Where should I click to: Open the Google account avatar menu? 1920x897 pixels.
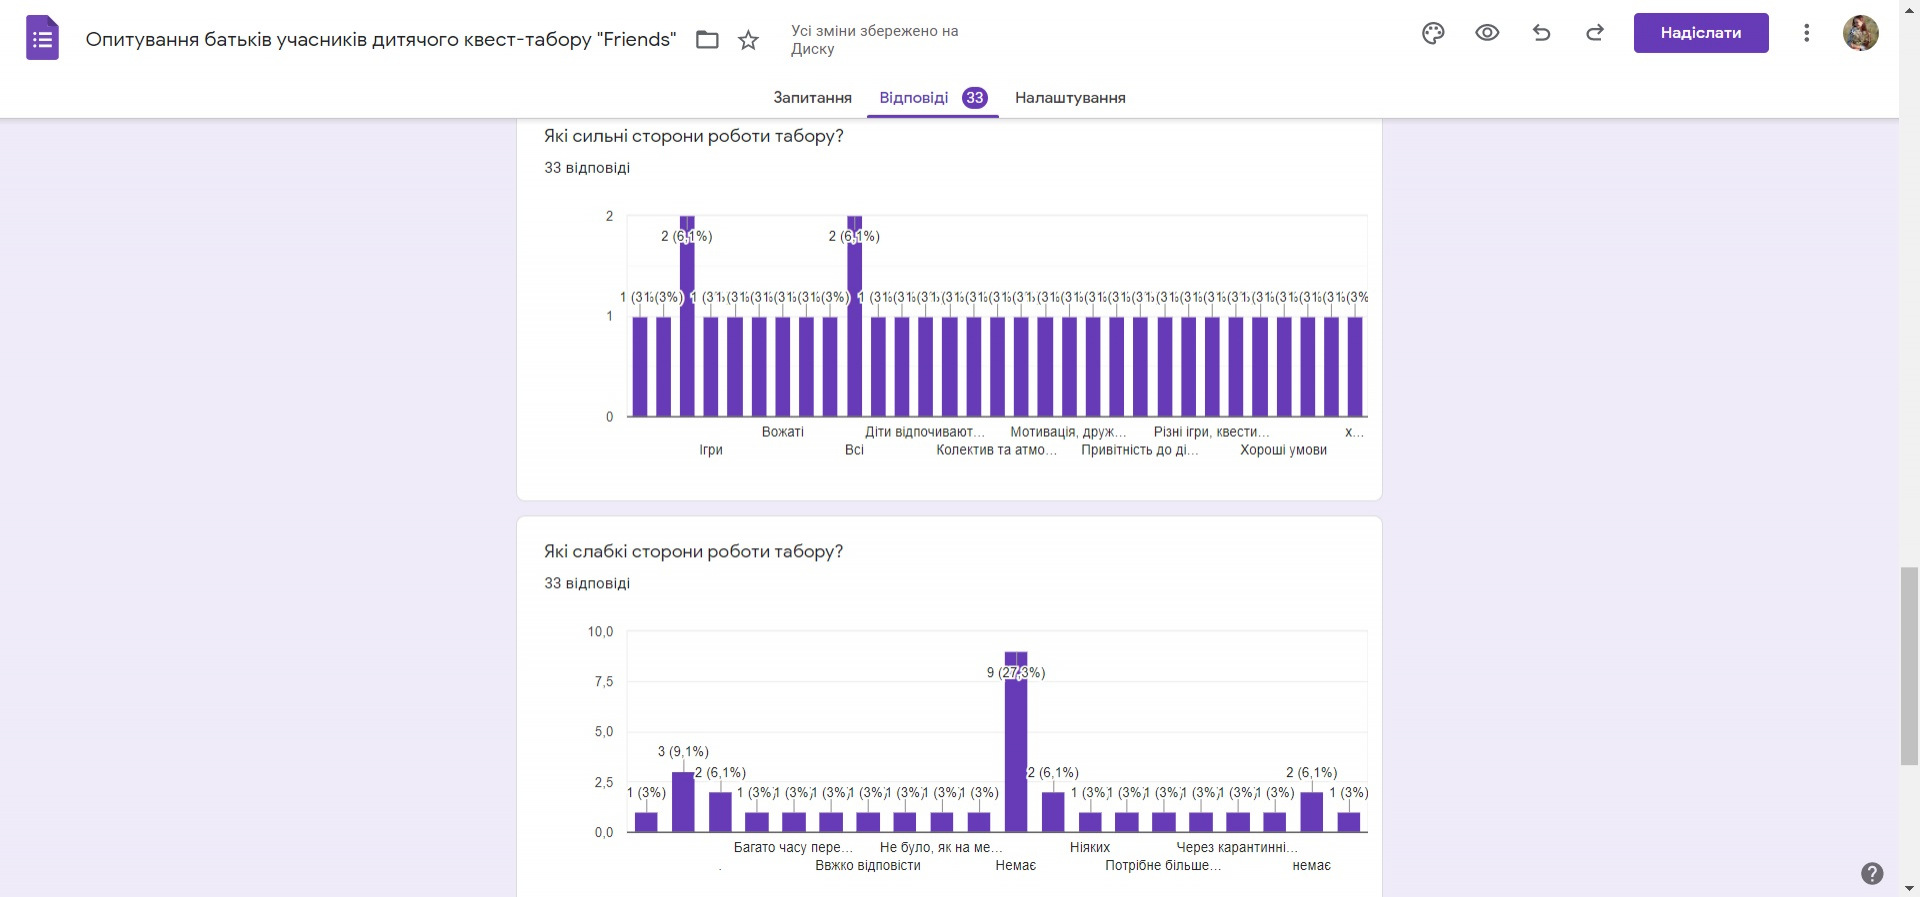tap(1860, 33)
